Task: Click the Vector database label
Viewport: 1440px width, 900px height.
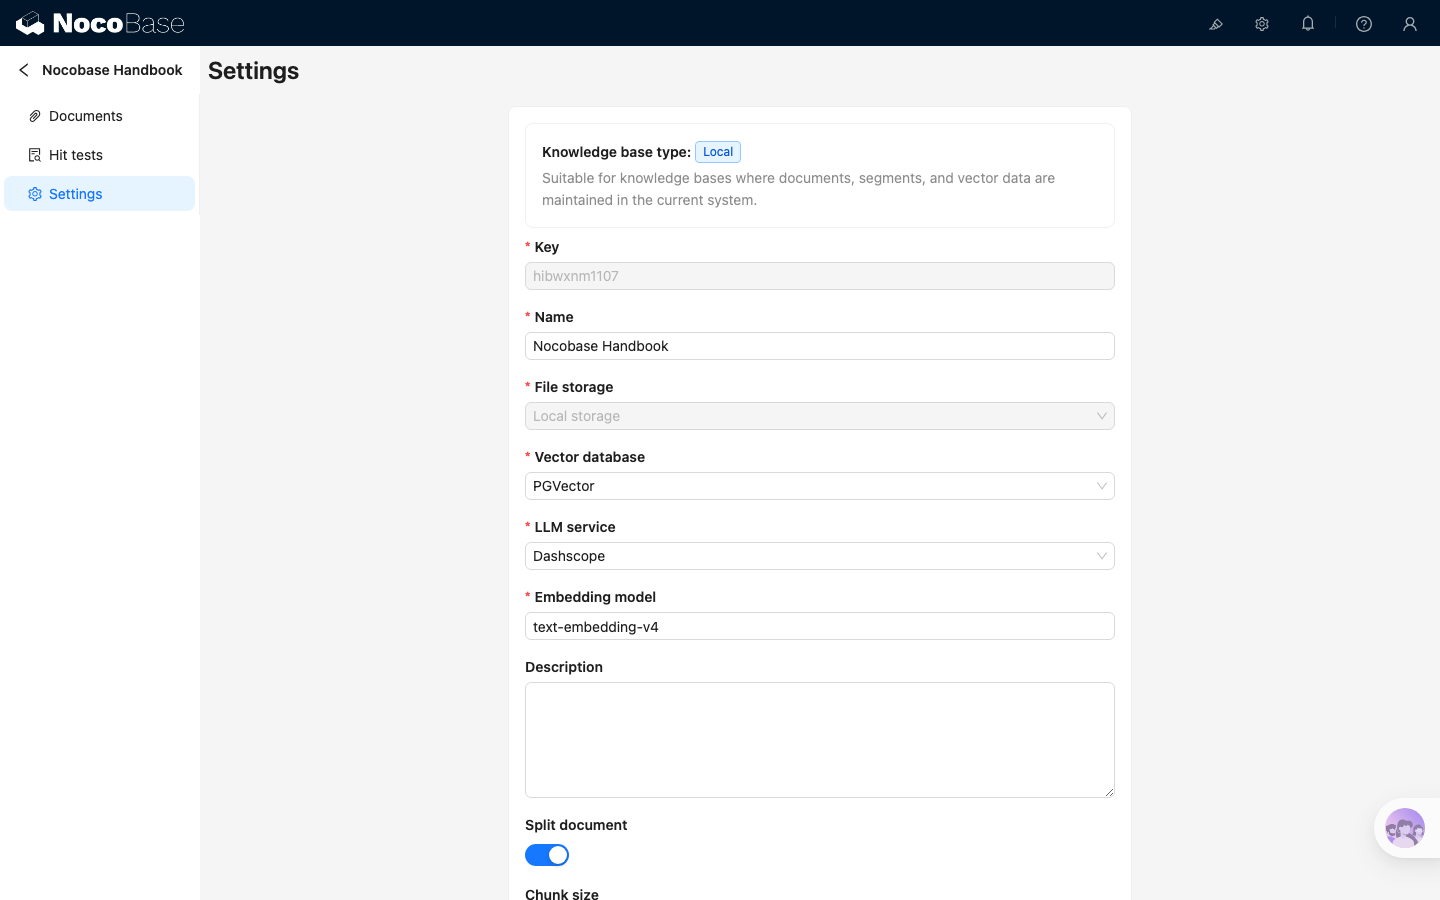Action: click(x=590, y=457)
